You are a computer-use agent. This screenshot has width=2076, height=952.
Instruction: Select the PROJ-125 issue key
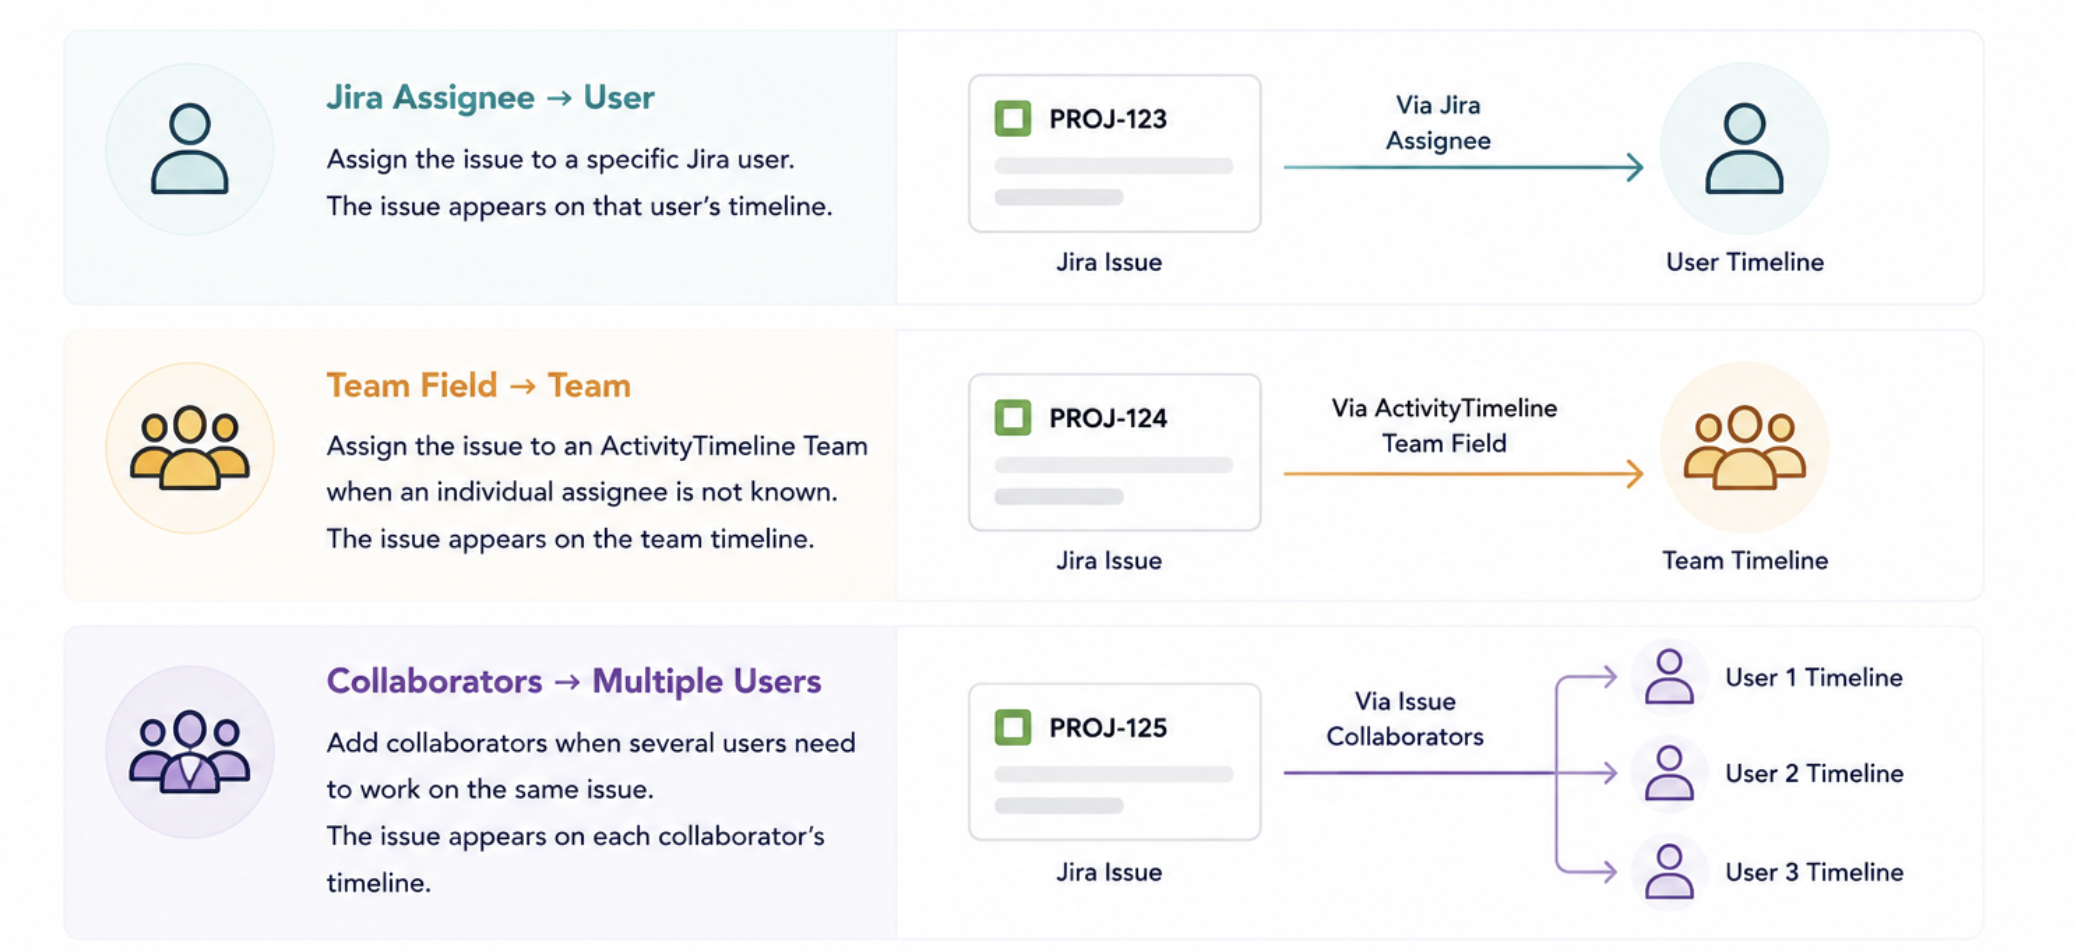[x=1108, y=728]
